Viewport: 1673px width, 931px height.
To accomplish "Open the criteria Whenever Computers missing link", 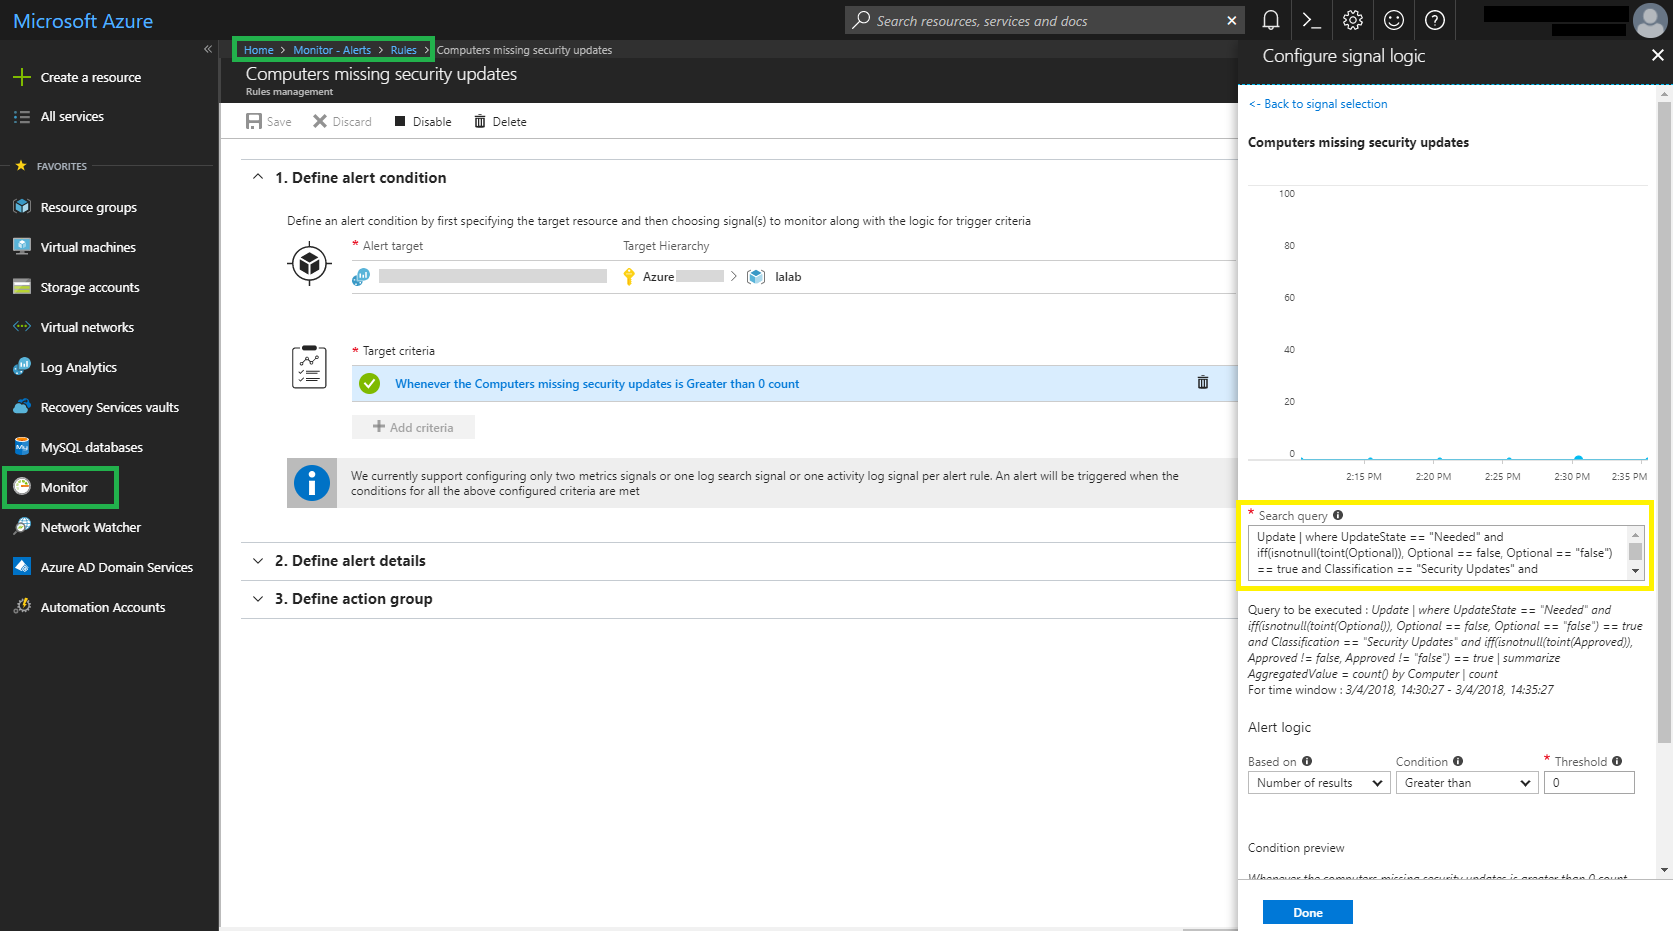I will (597, 384).
